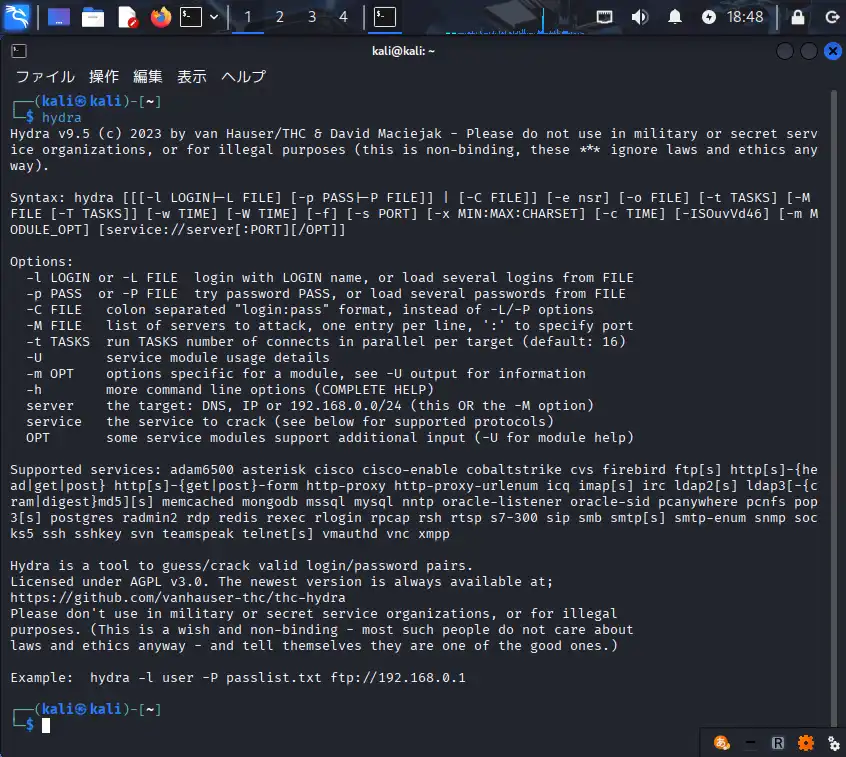This screenshot has height=757, width=846.
Task: Click the R indicator in bottom tray
Action: point(777,743)
